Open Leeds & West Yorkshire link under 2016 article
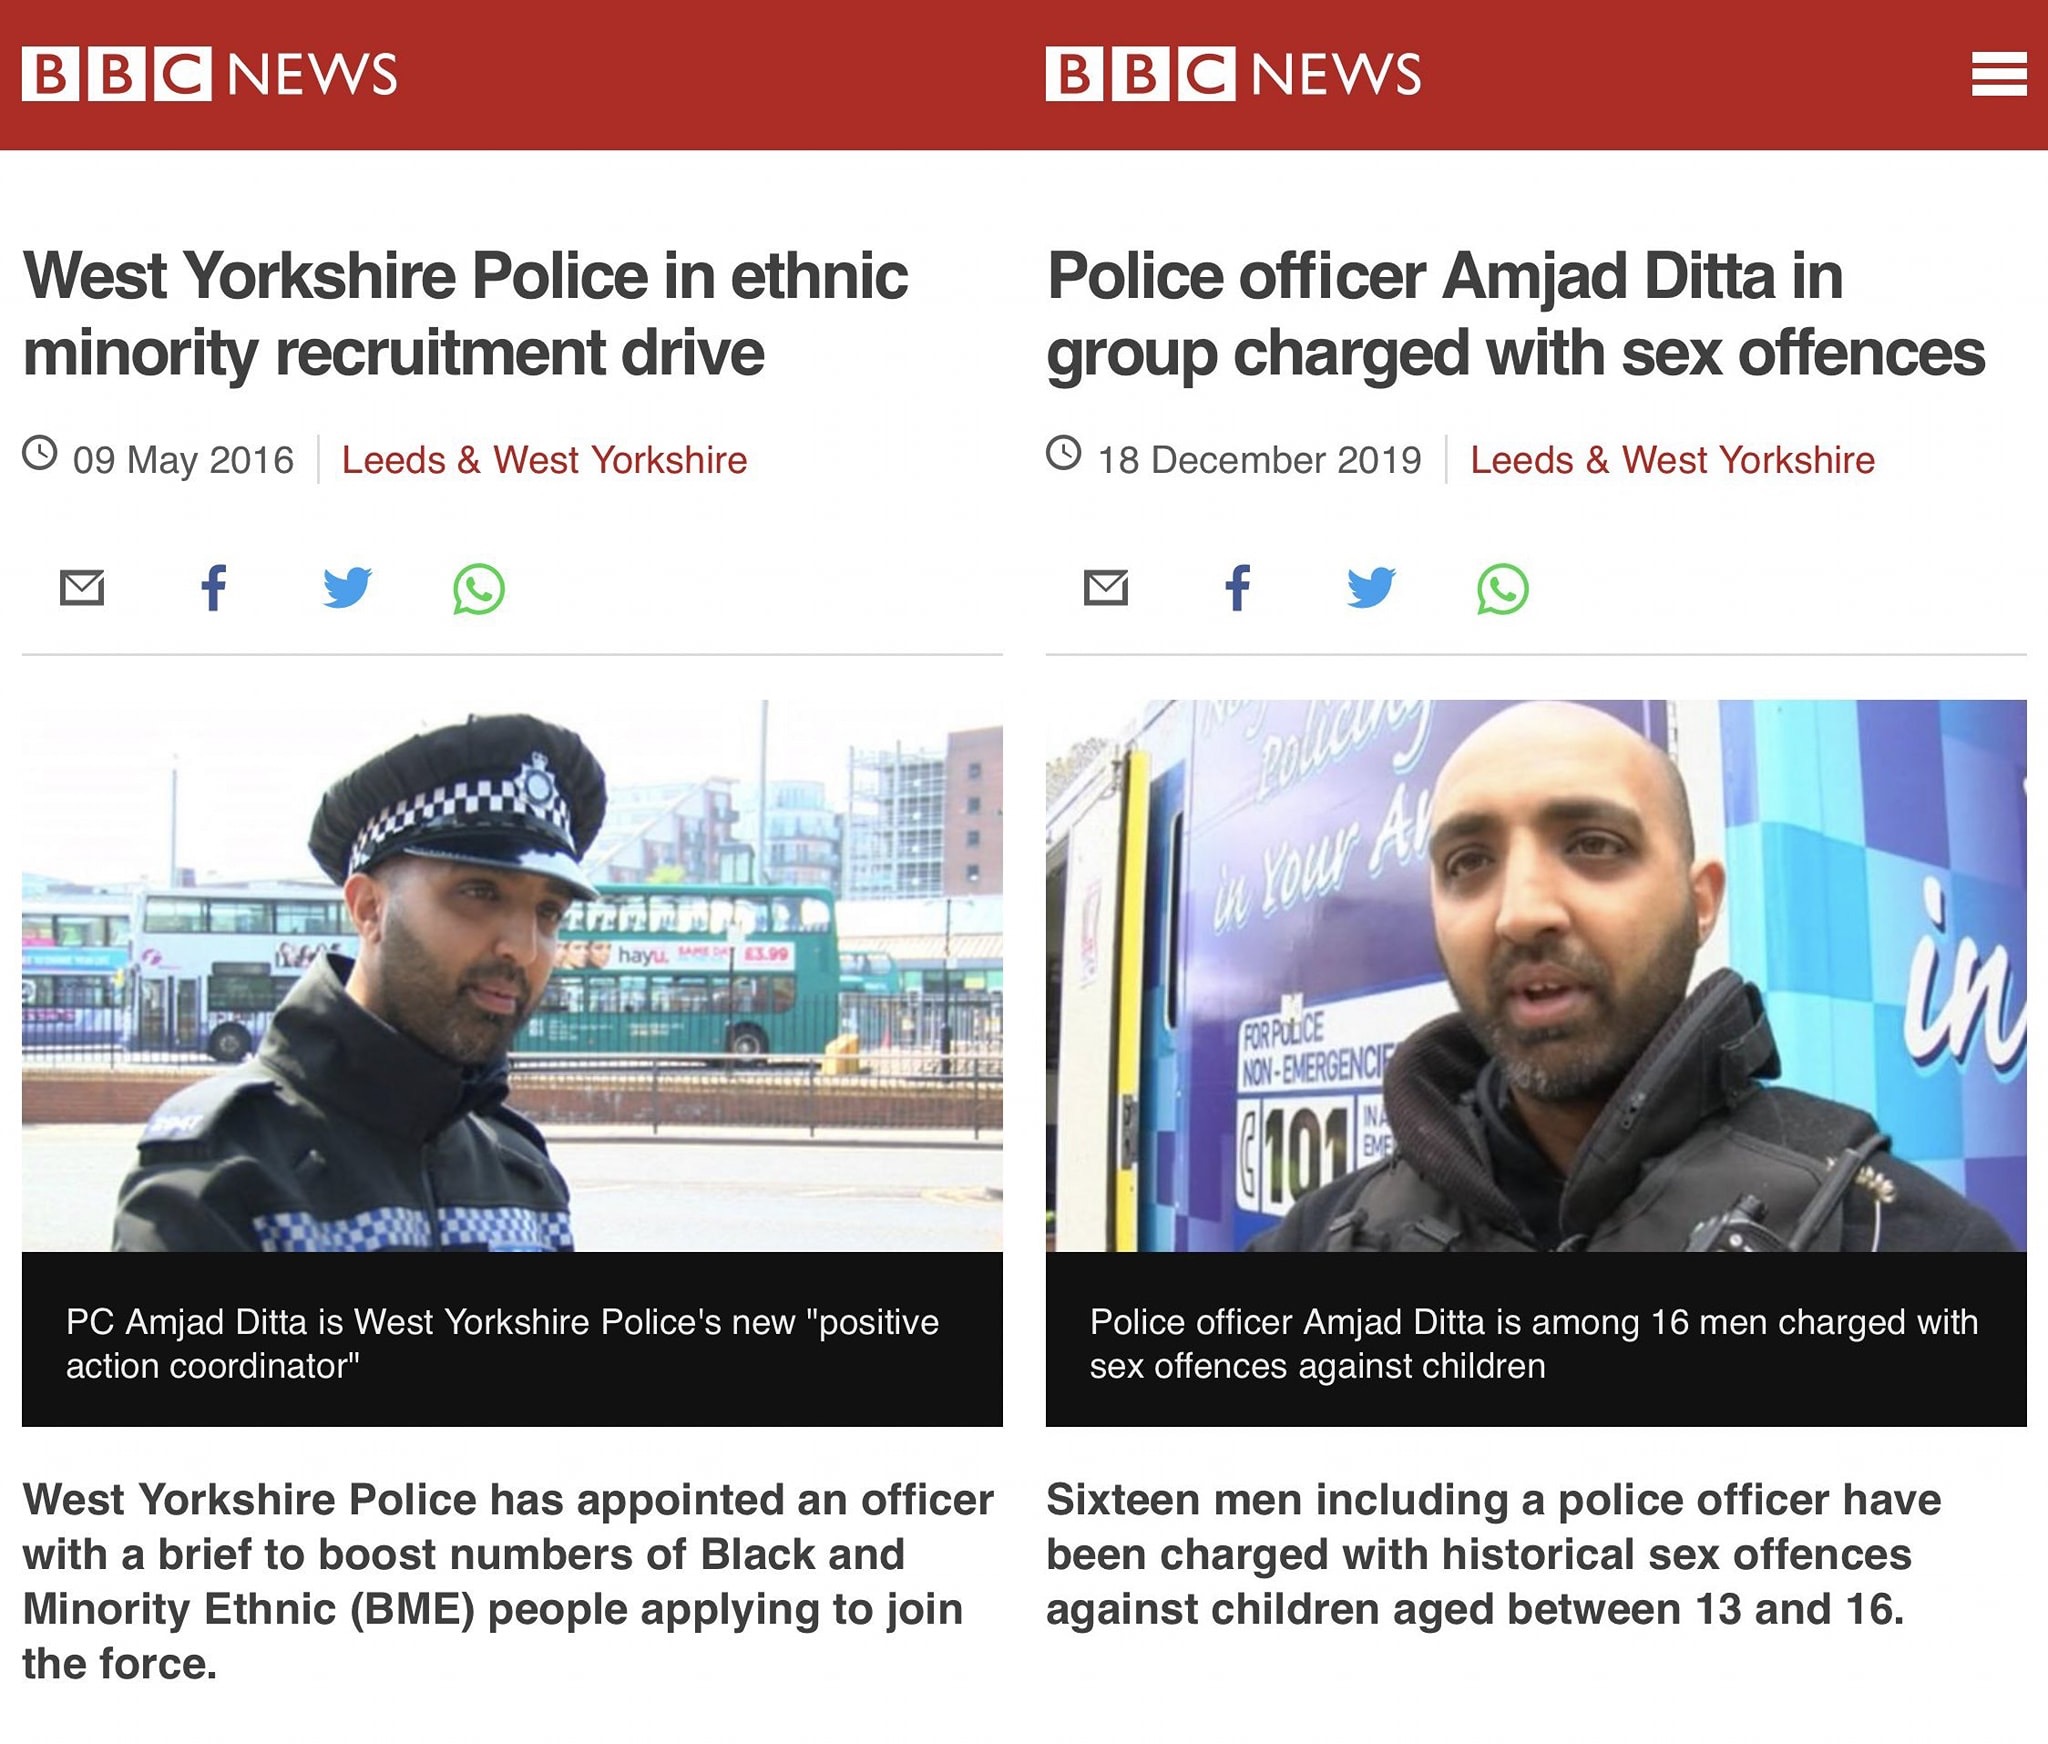The width and height of the screenshot is (2048, 1744). tap(544, 460)
